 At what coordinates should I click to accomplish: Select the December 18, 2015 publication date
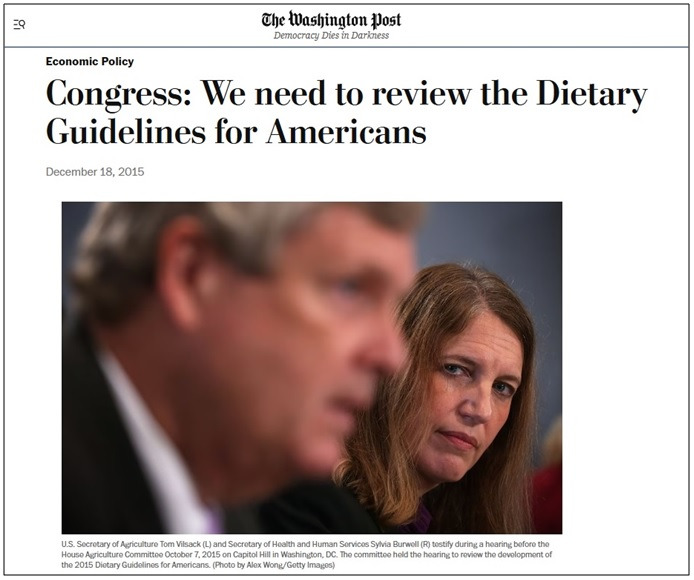[x=95, y=172]
